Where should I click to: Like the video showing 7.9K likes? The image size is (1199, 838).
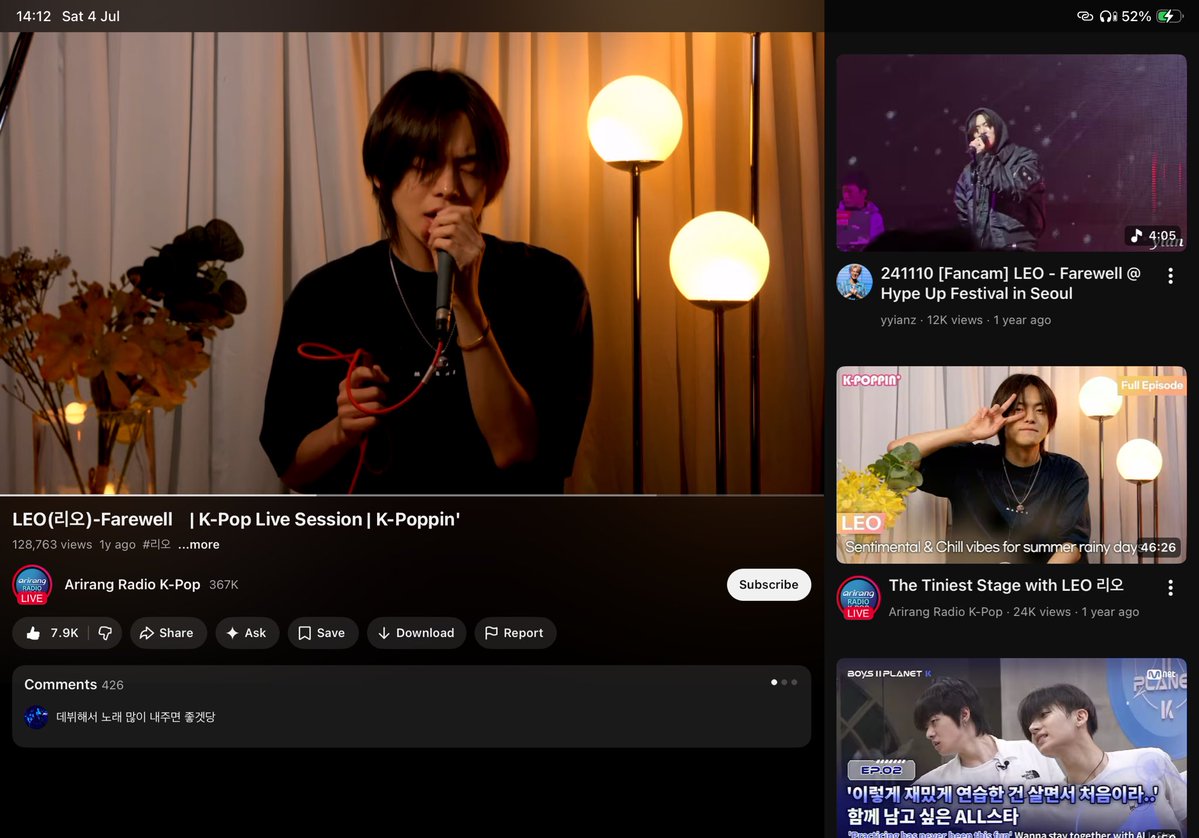(x=51, y=633)
